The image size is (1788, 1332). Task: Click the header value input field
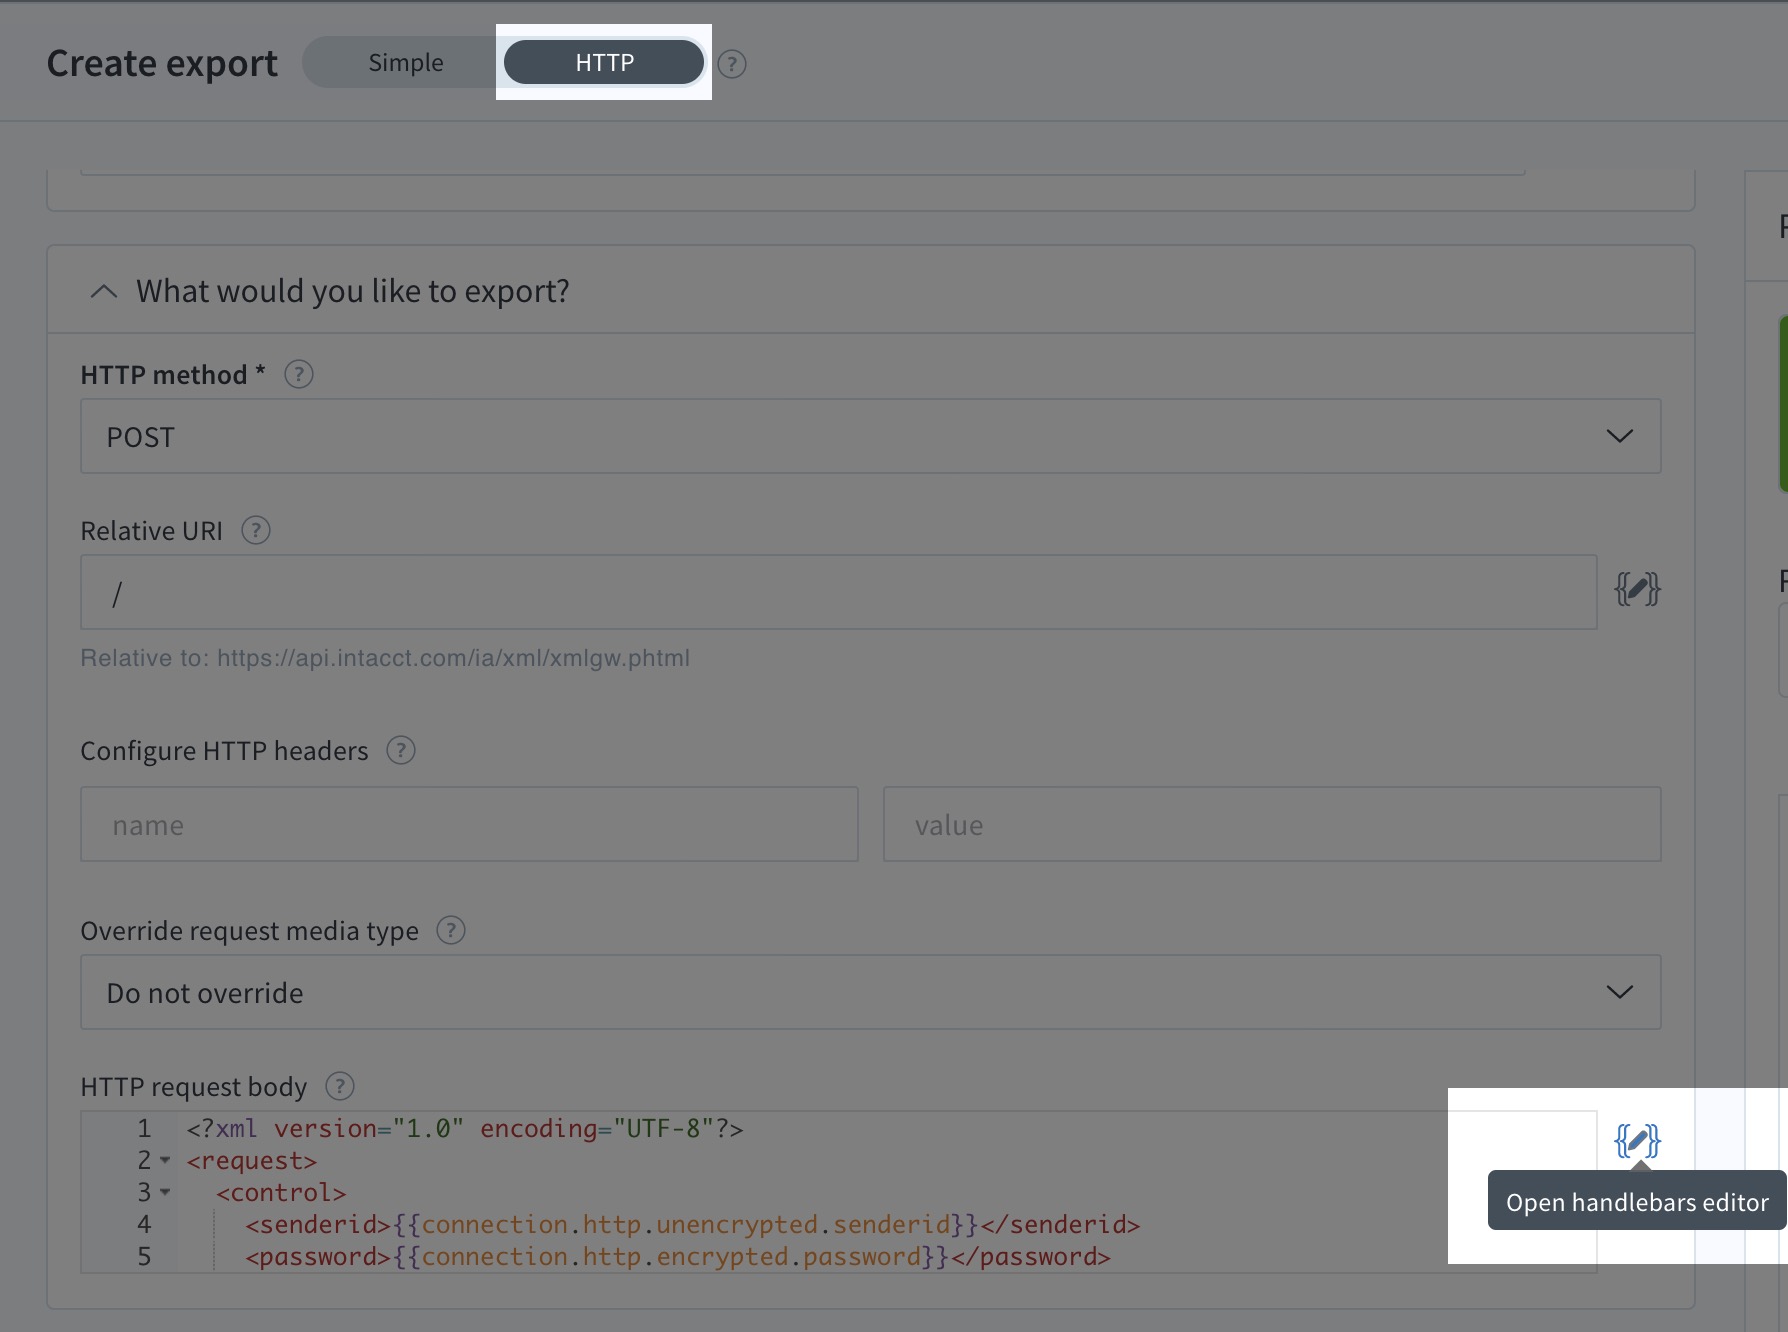[1271, 824]
